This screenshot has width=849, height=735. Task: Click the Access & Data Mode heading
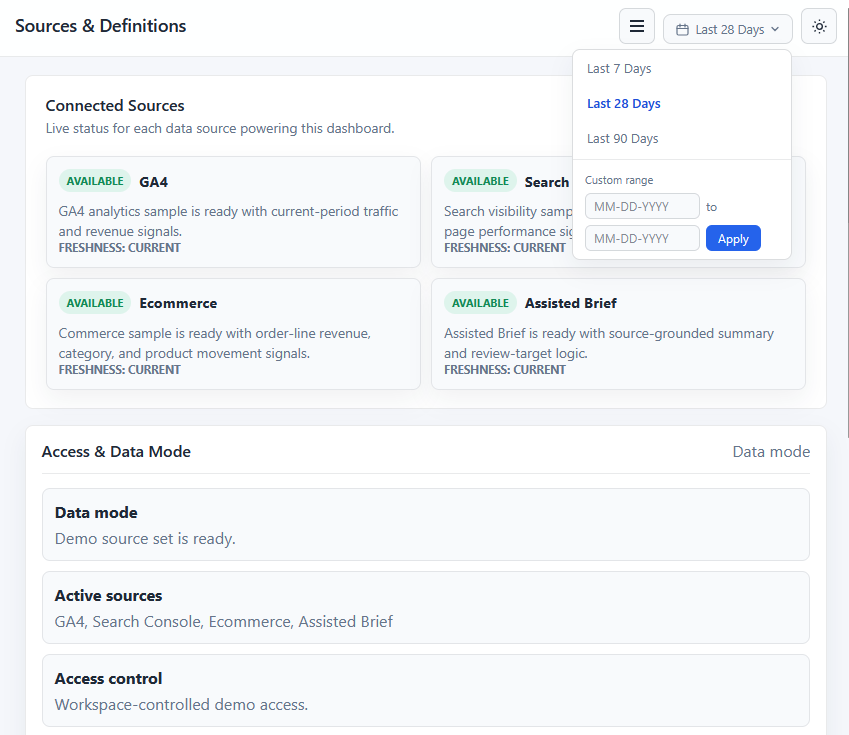(x=116, y=452)
